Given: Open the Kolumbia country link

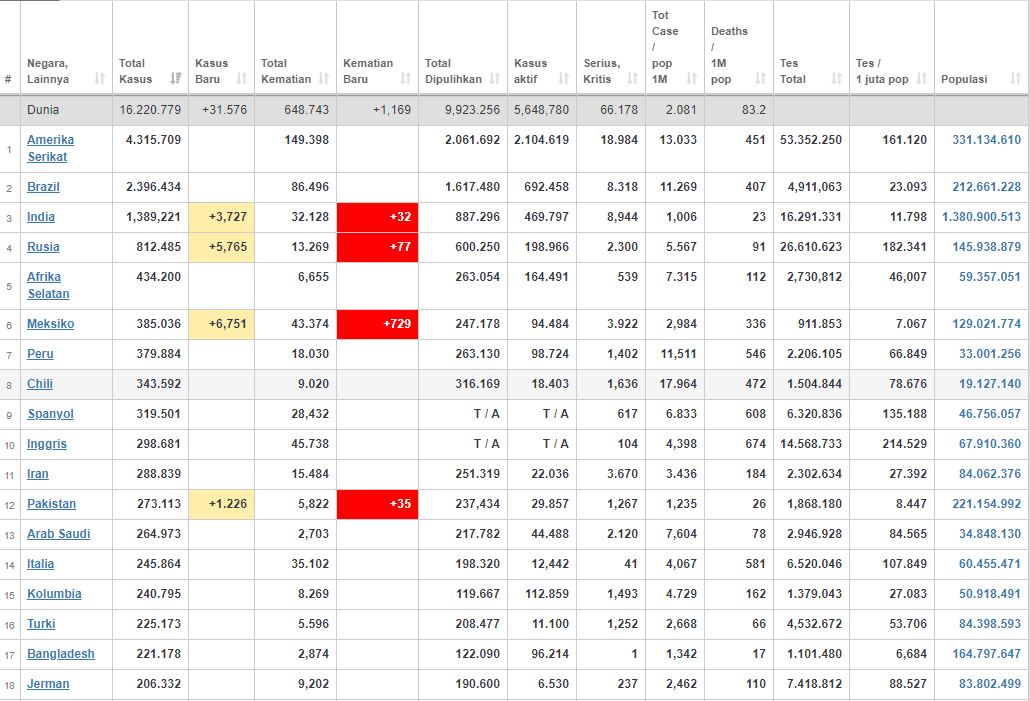Looking at the screenshot, I should (x=54, y=594).
